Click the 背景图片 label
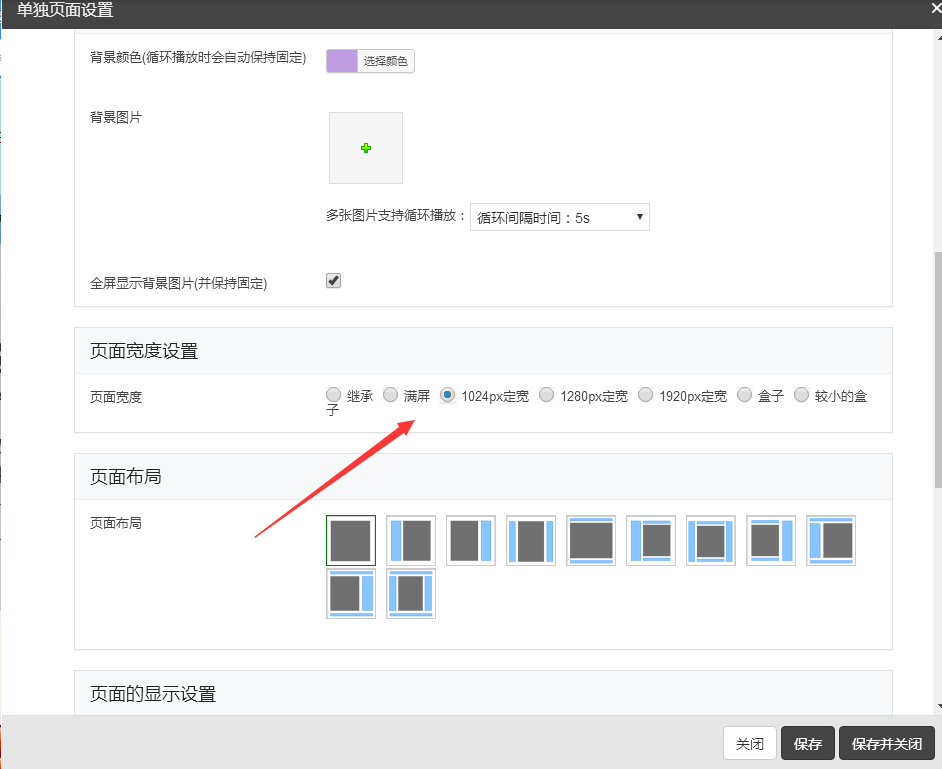This screenshot has width=942, height=769. (x=116, y=117)
